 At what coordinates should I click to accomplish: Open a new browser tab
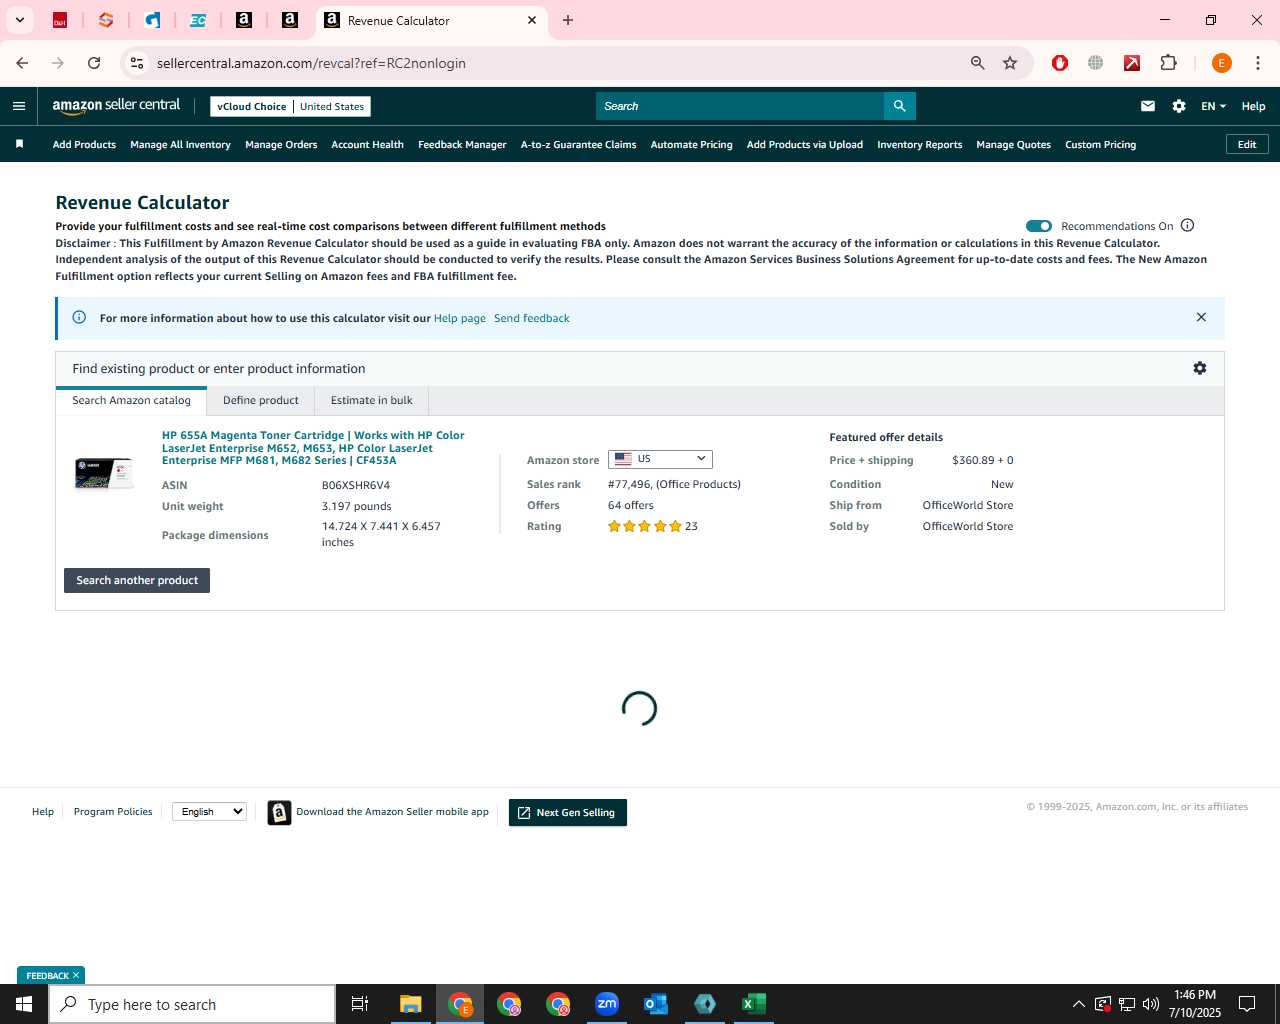568,20
